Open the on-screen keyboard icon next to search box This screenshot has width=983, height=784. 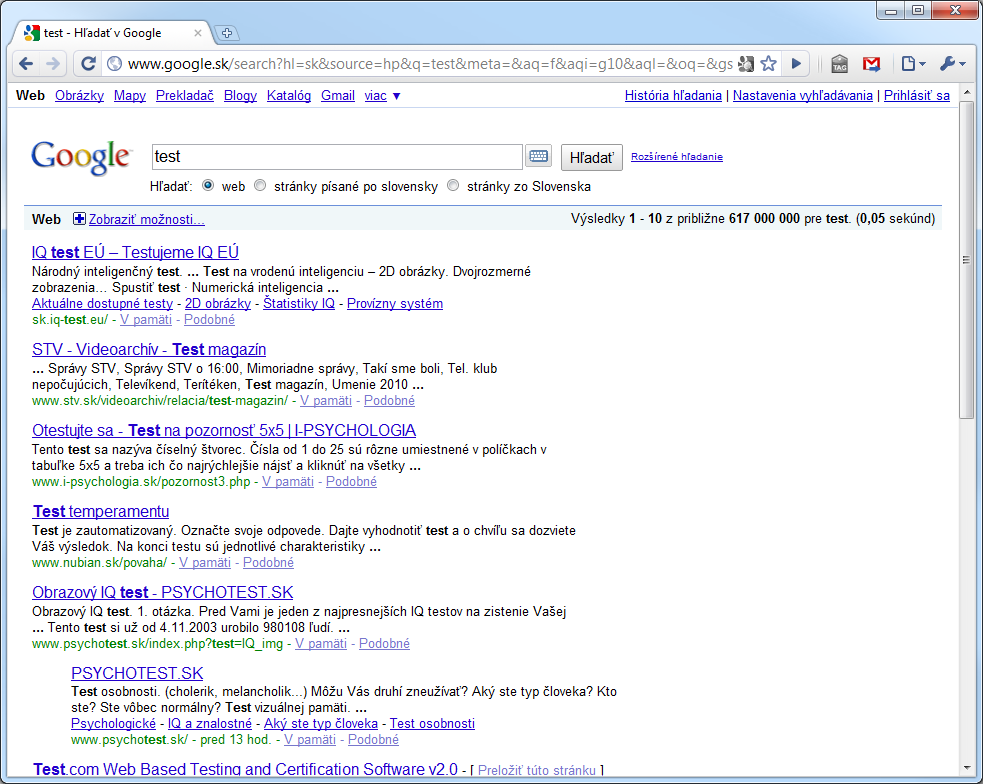(539, 156)
